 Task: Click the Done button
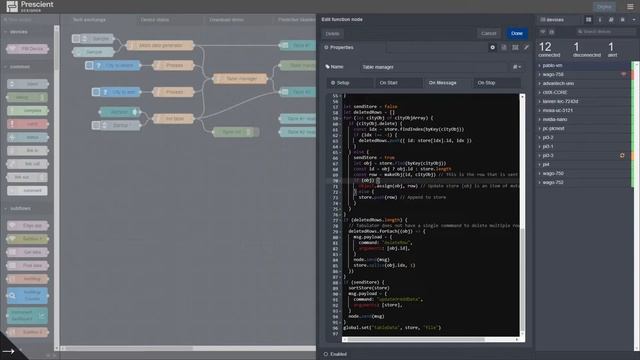click(x=517, y=33)
